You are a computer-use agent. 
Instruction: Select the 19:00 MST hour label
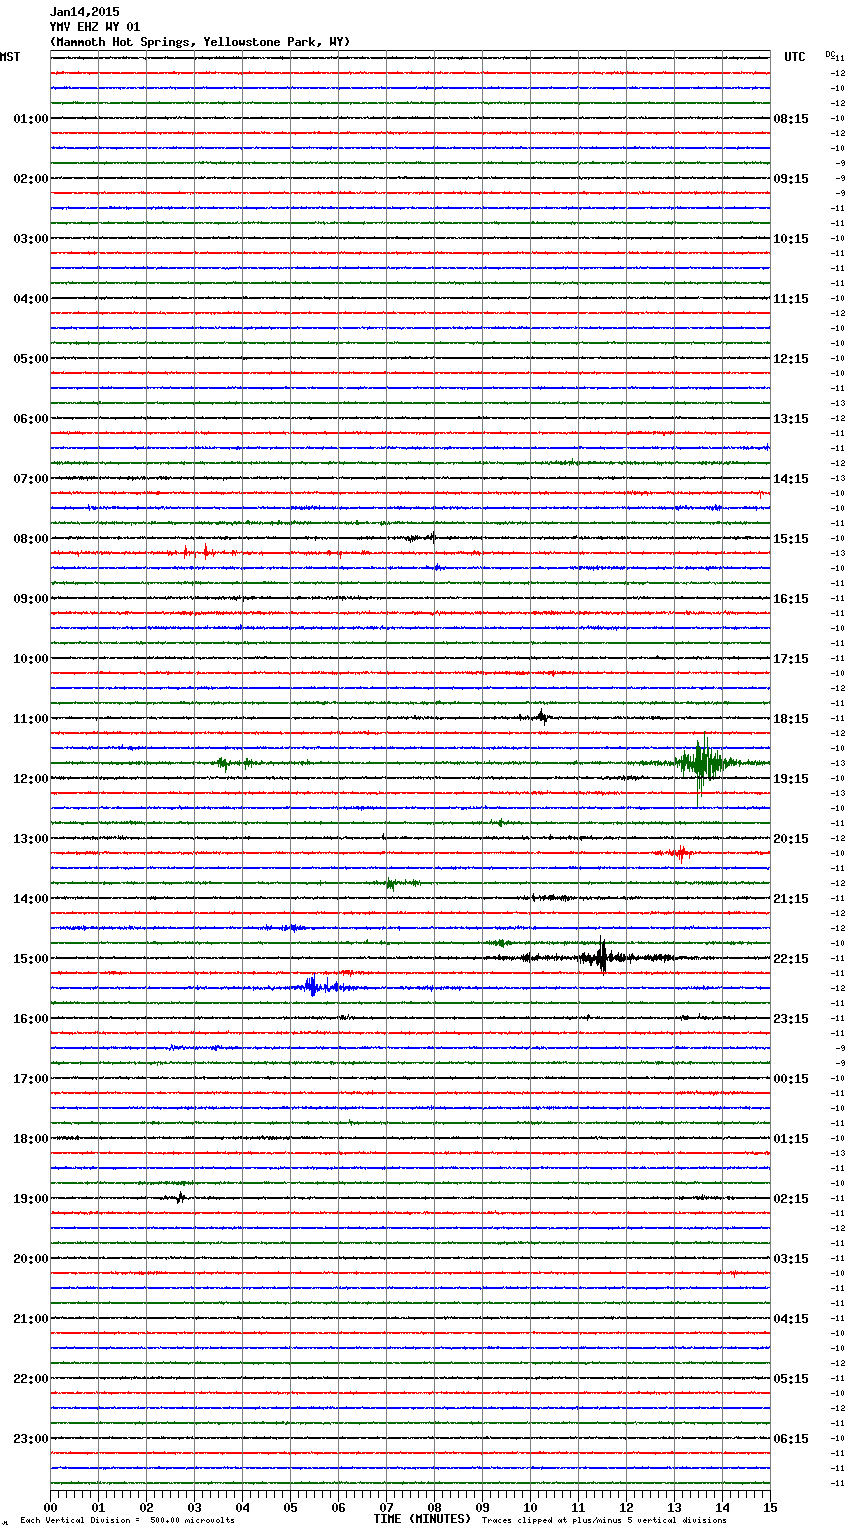pos(30,1199)
